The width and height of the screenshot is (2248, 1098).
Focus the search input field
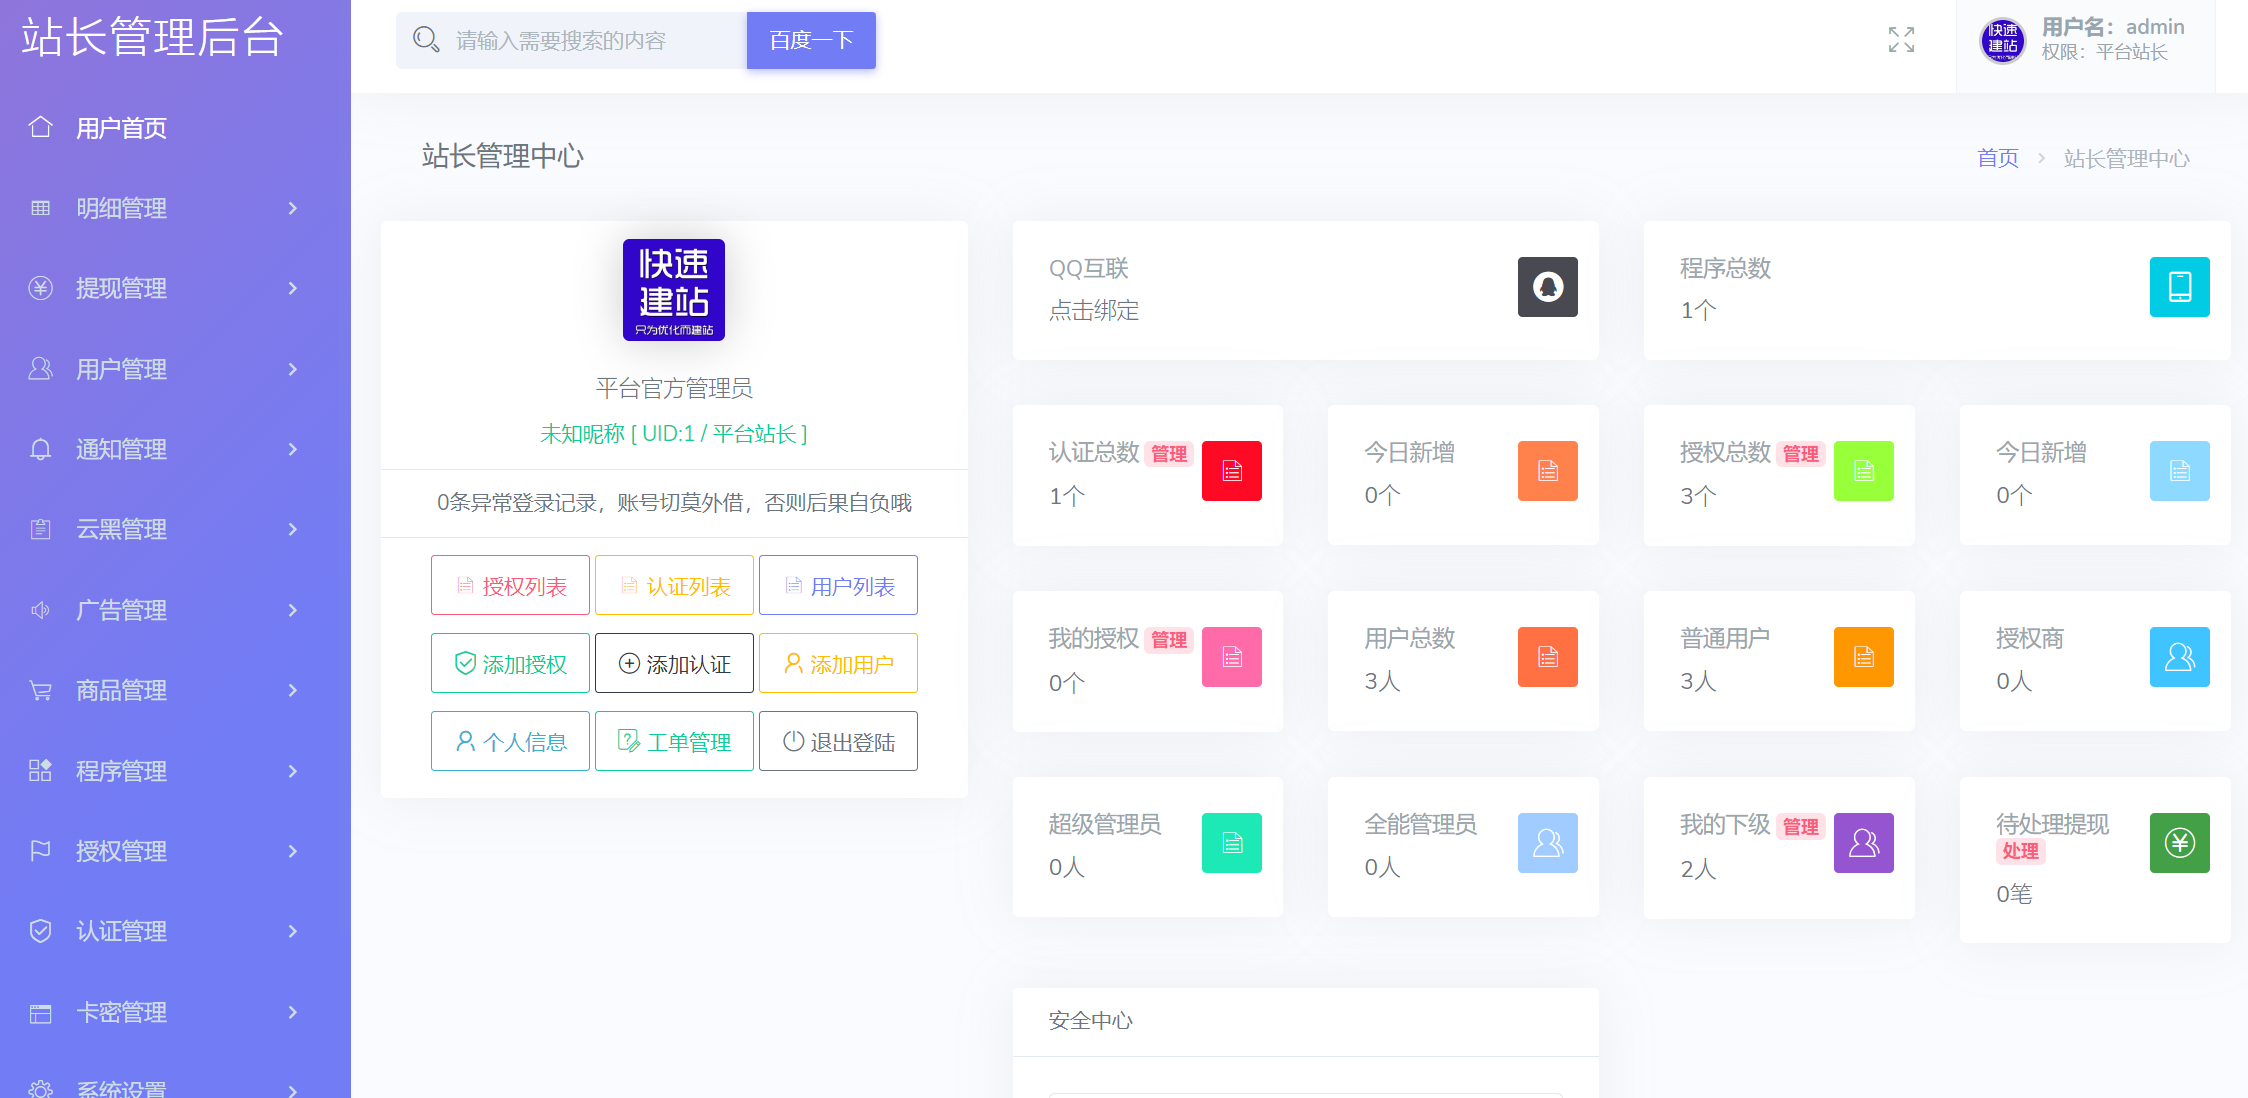590,41
